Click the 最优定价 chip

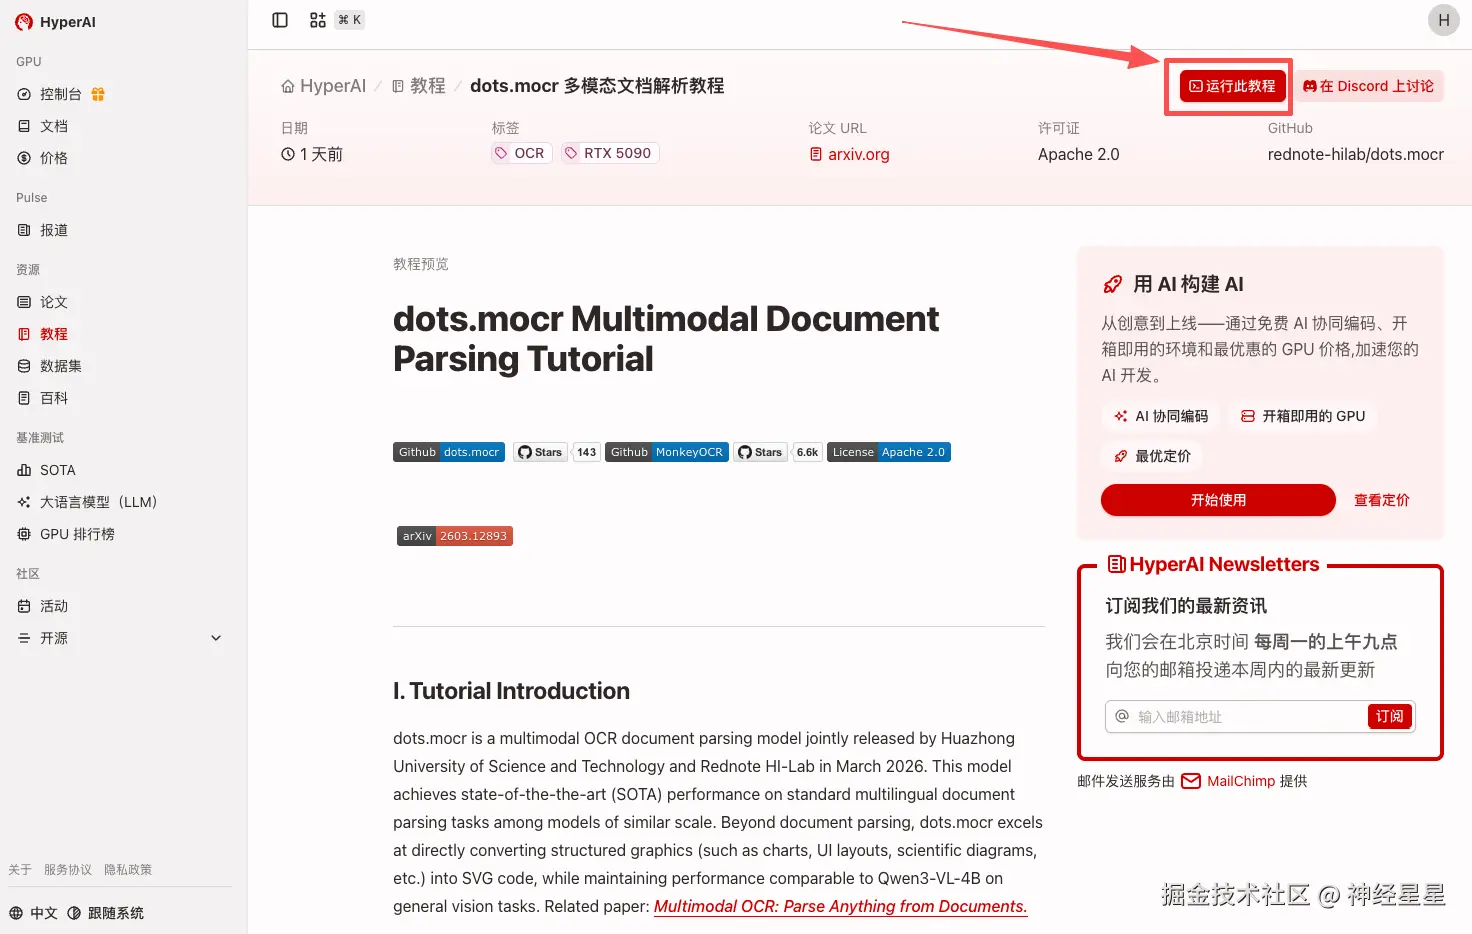[x=1152, y=456]
